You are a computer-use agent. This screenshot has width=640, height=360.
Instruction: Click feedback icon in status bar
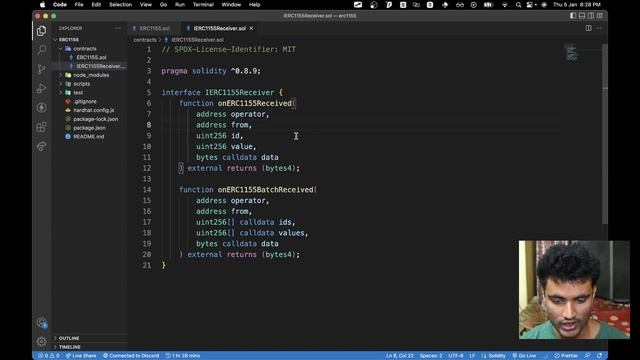[x=587, y=356]
